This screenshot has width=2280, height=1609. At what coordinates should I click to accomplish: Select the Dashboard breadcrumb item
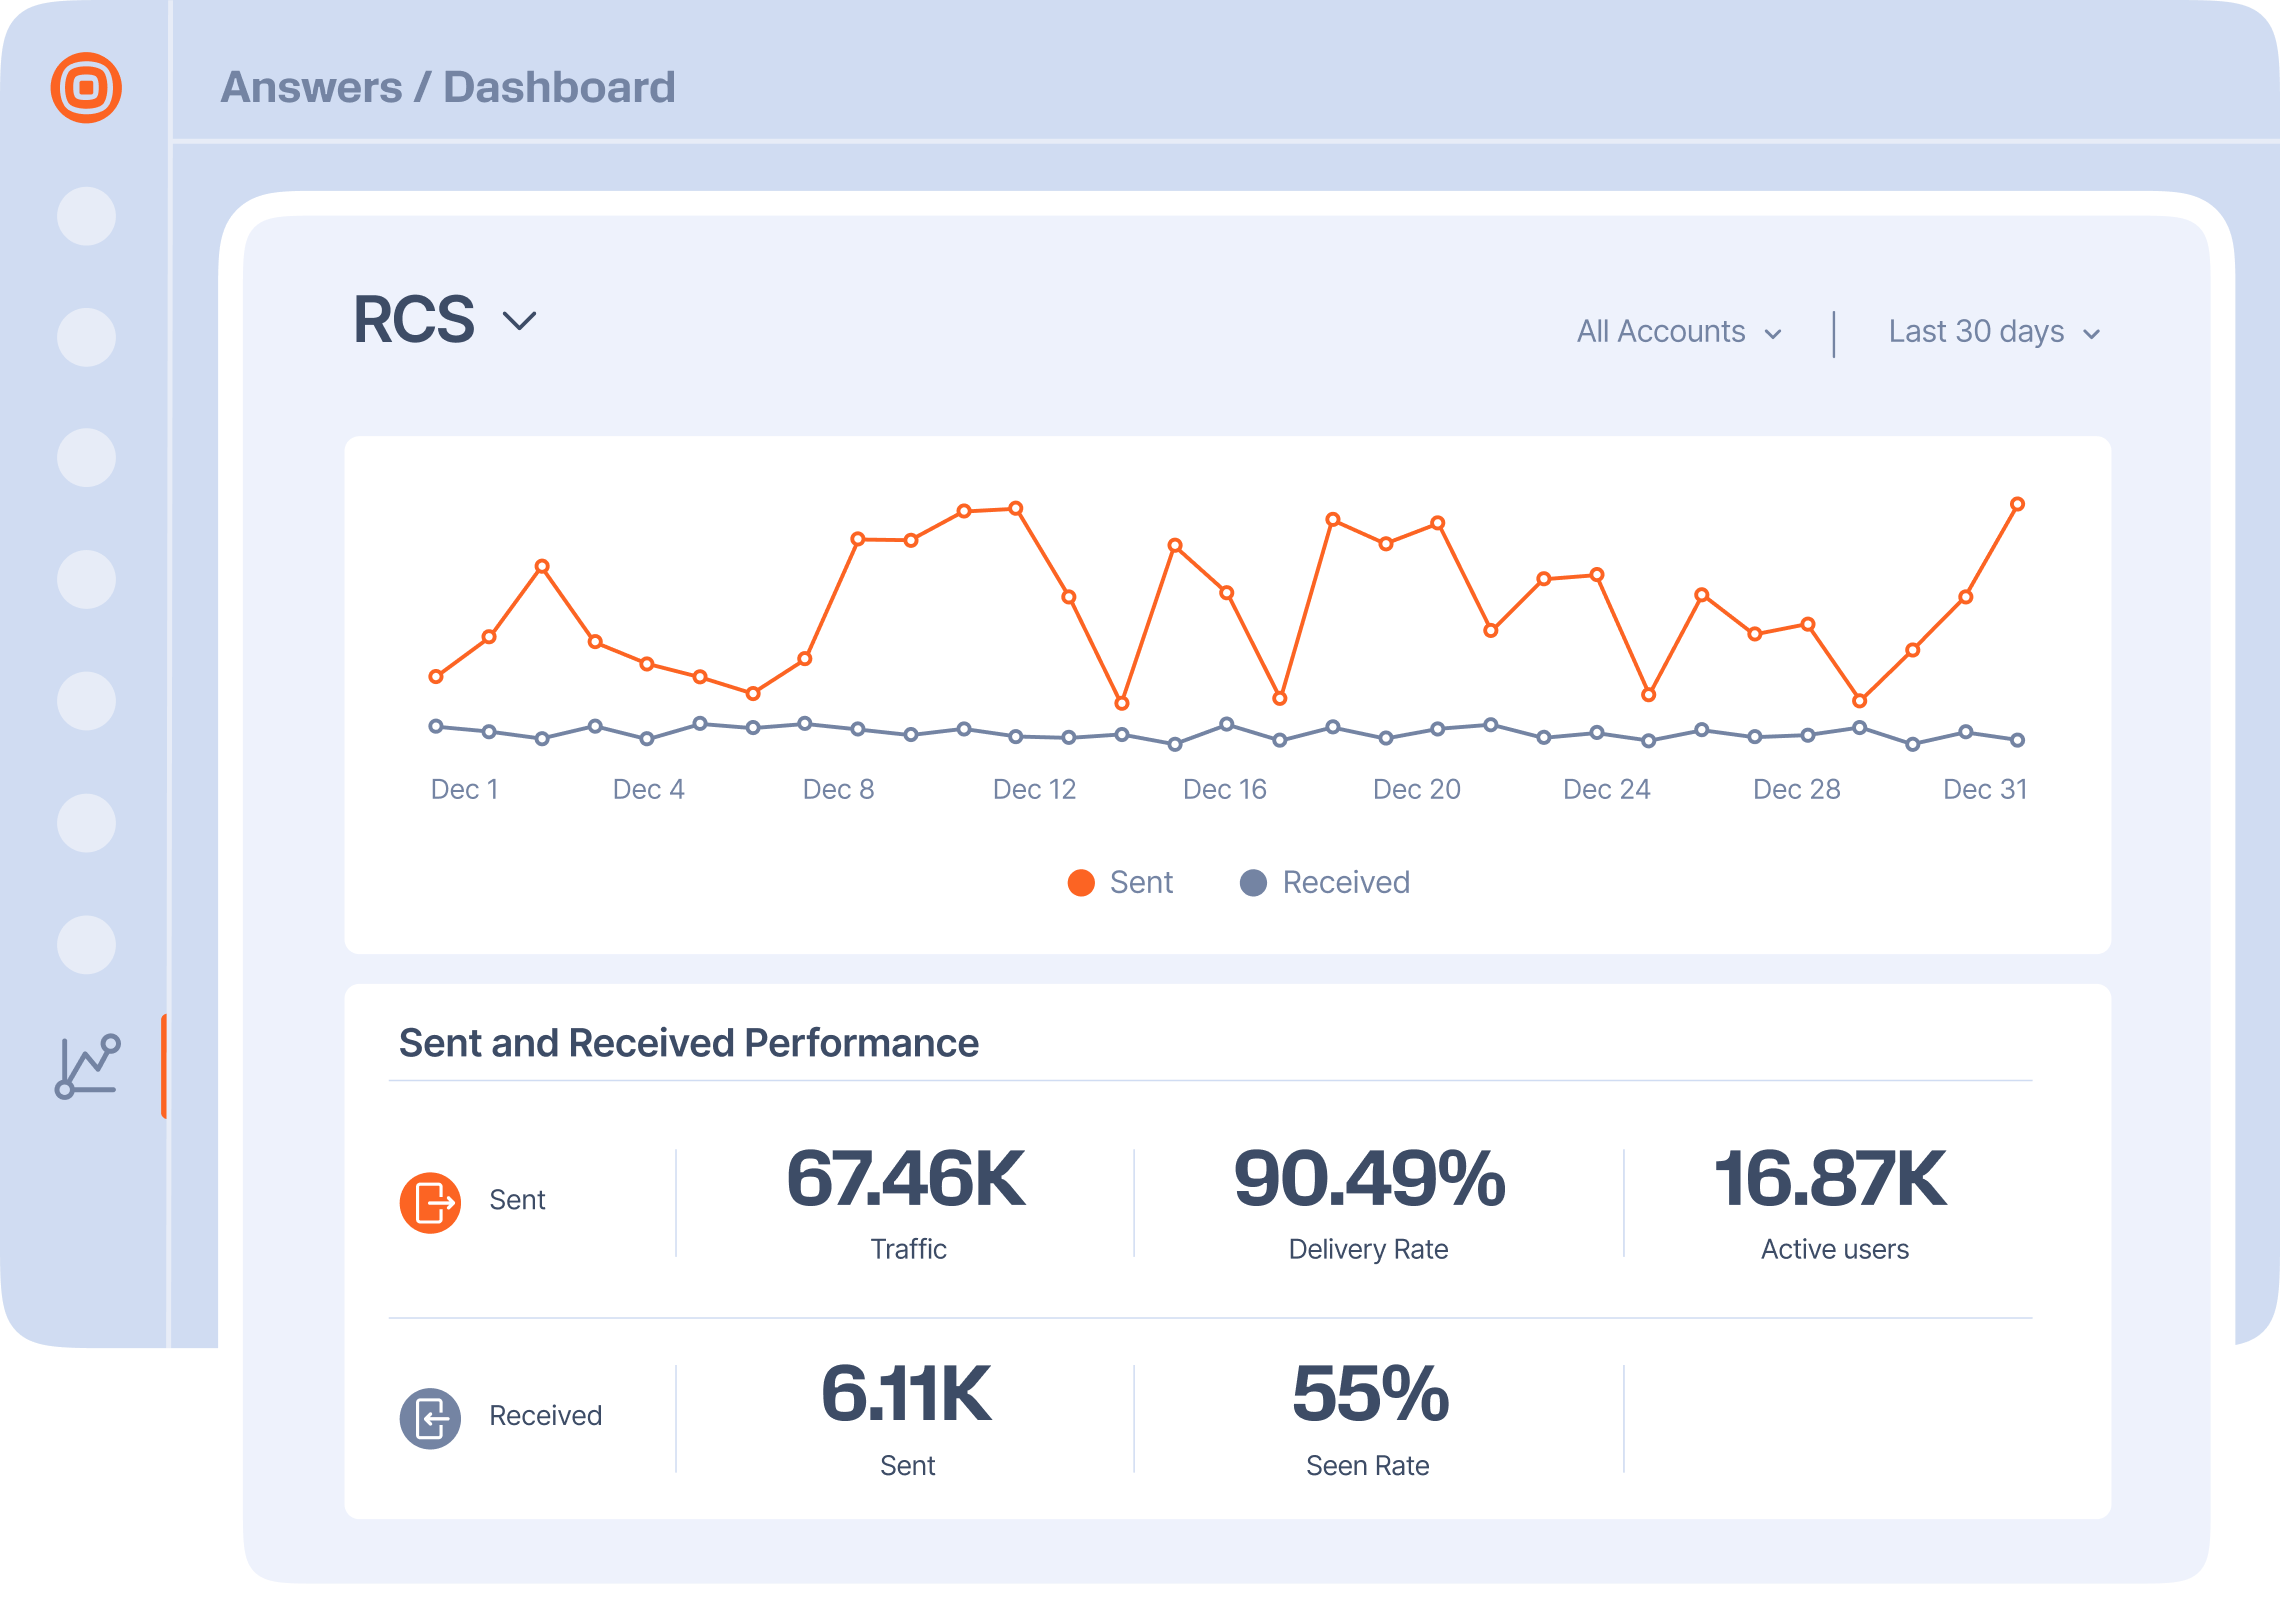pos(561,87)
